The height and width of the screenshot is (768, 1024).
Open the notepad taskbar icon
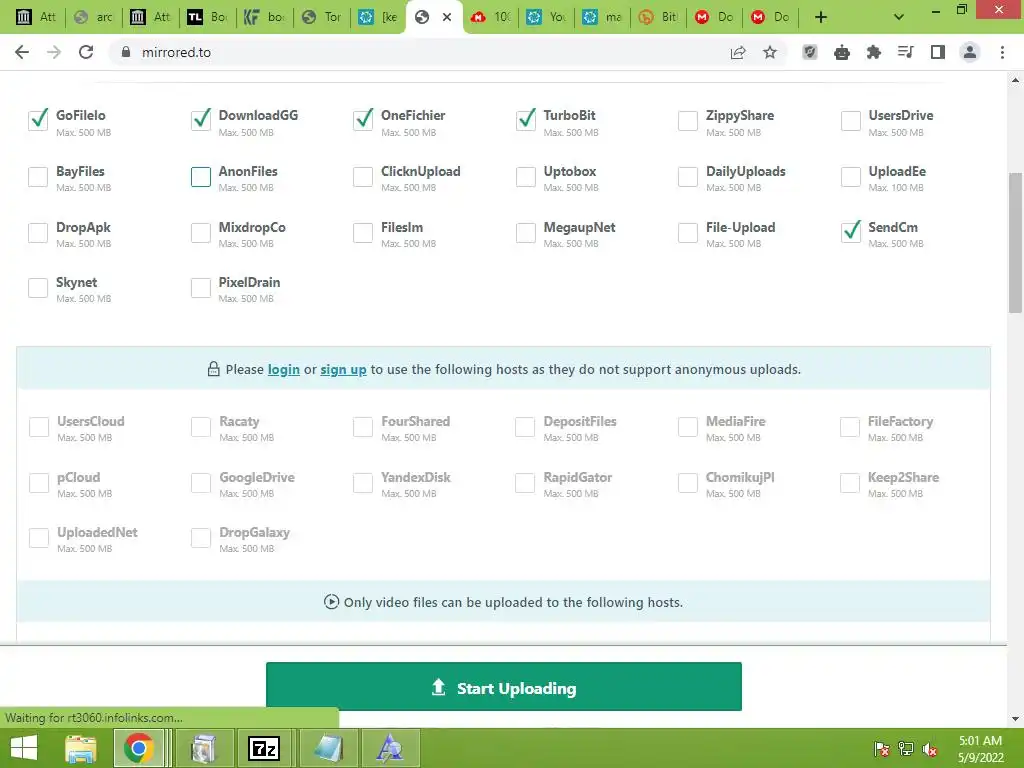[328, 748]
